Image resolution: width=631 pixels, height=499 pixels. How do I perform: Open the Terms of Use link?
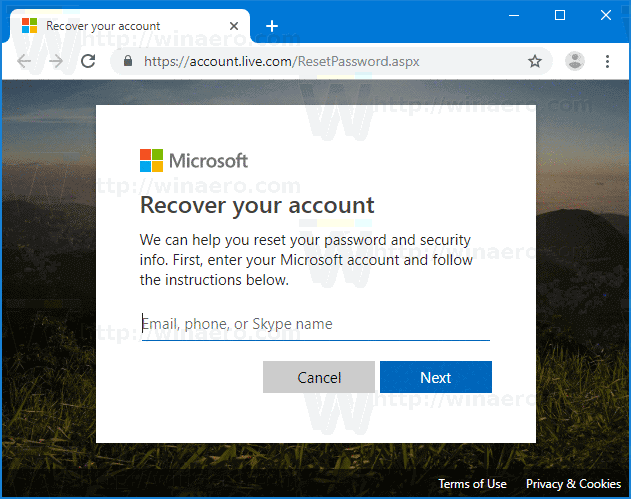(472, 484)
